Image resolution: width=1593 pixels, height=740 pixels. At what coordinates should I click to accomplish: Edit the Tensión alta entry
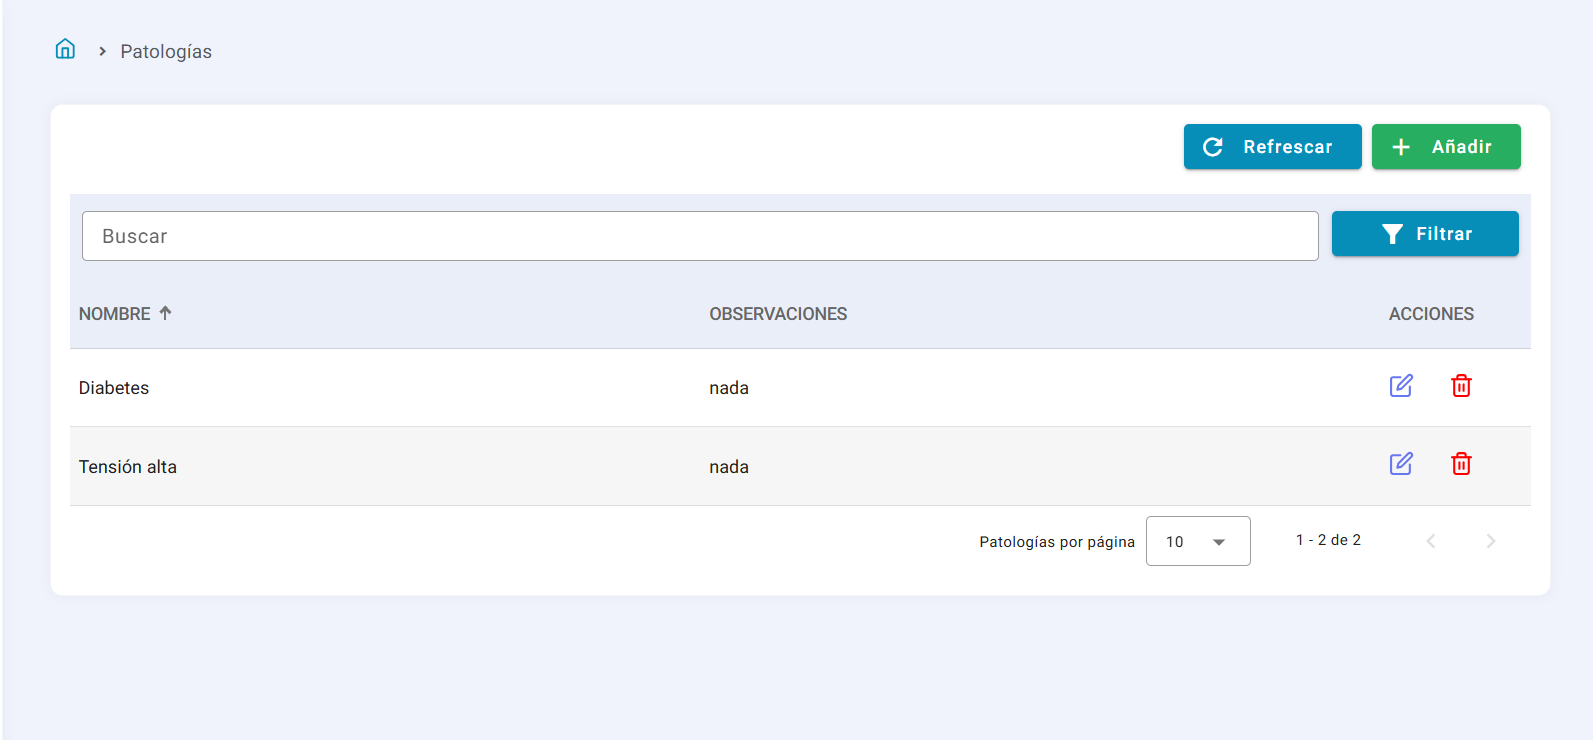1401,464
